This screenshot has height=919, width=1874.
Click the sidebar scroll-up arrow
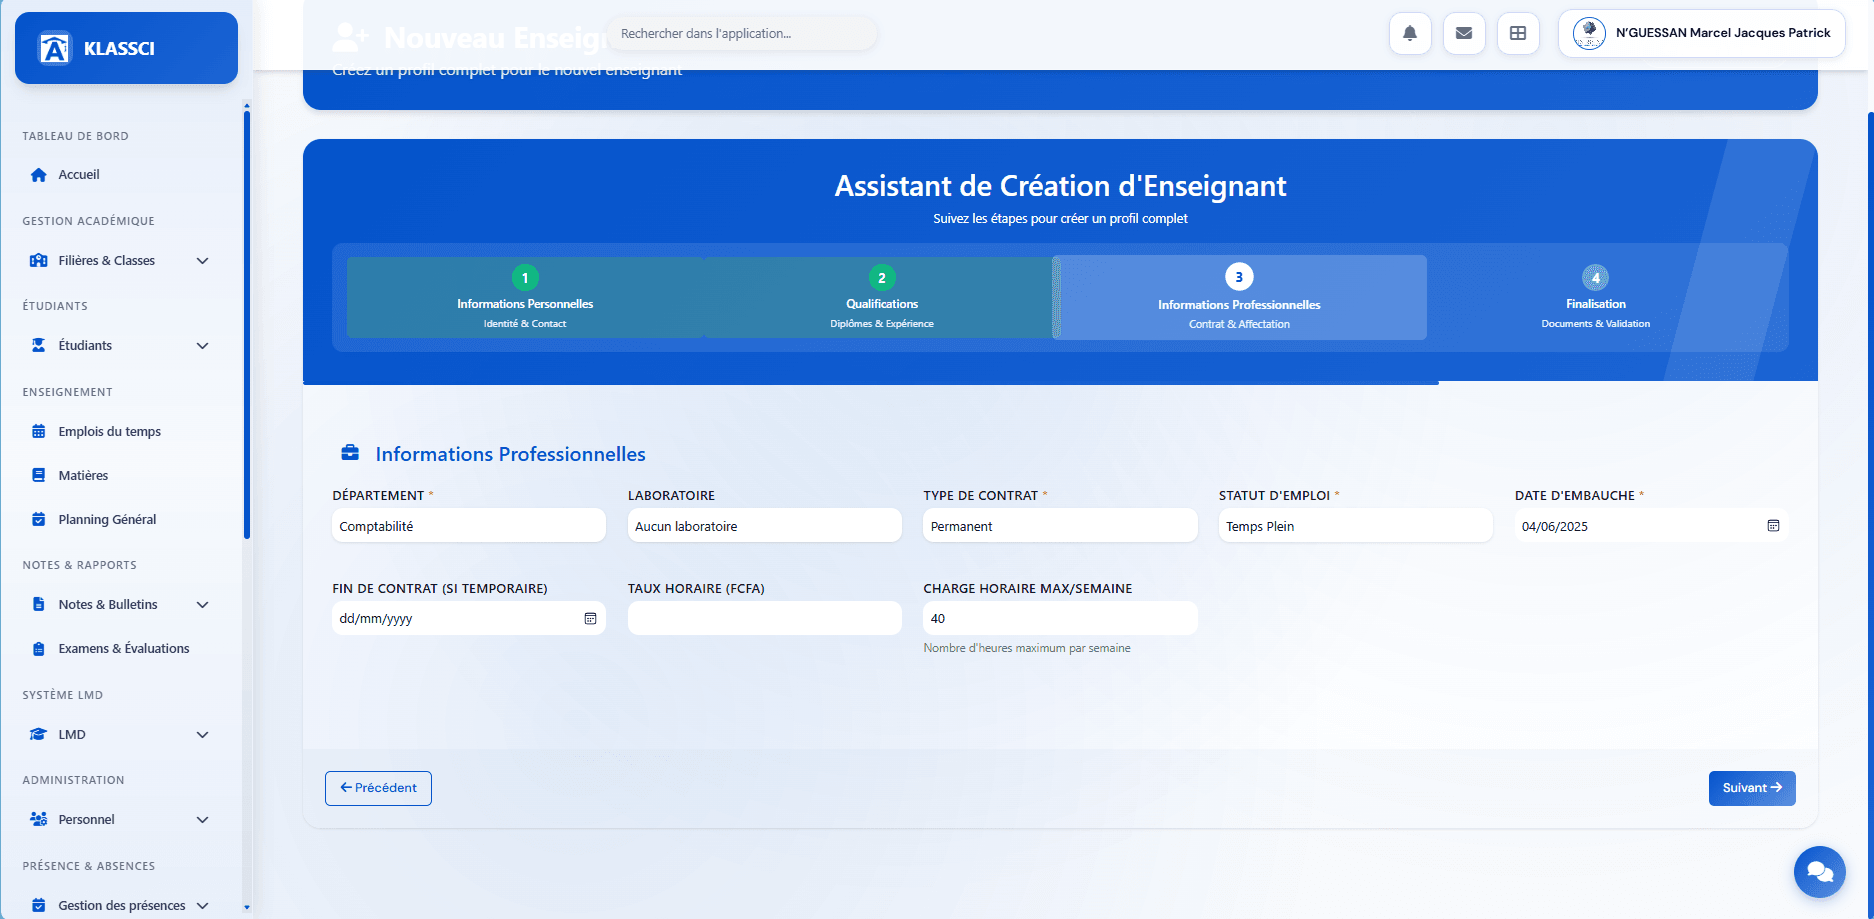click(247, 105)
